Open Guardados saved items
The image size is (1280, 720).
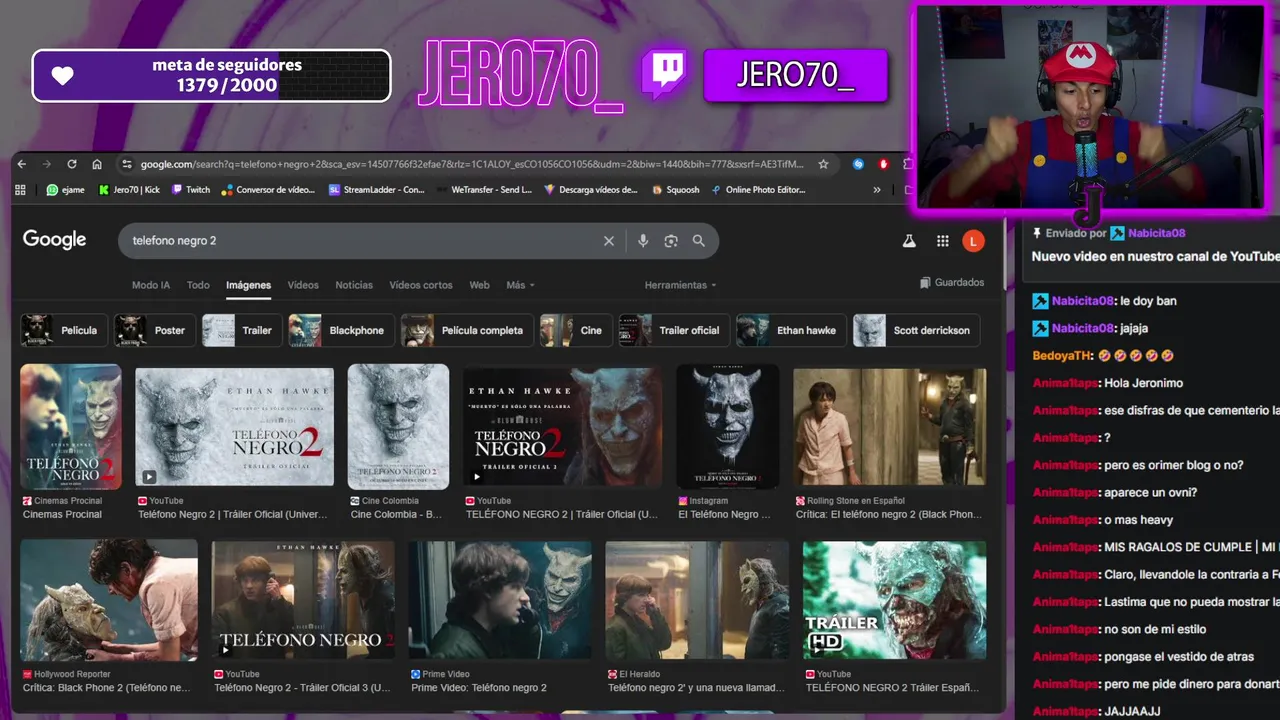pyautogui.click(x=952, y=283)
